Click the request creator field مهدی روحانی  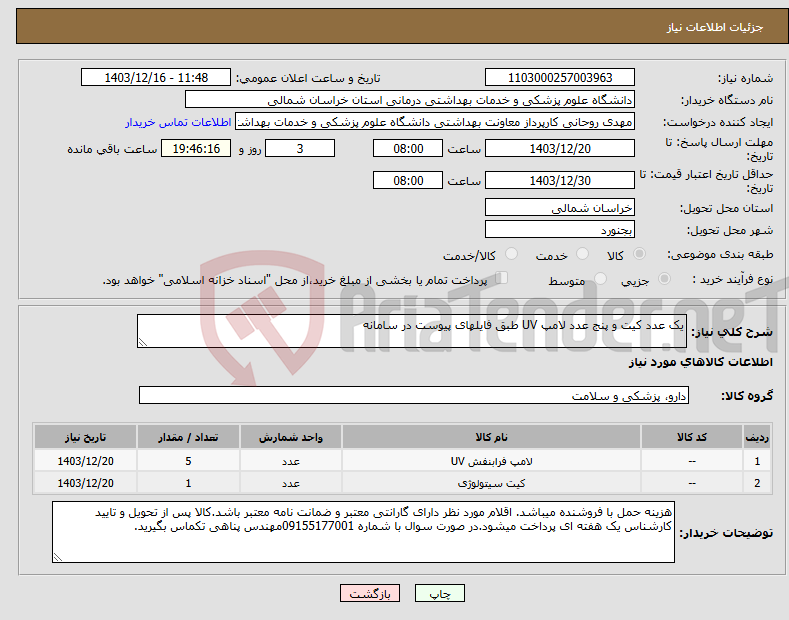(x=435, y=122)
